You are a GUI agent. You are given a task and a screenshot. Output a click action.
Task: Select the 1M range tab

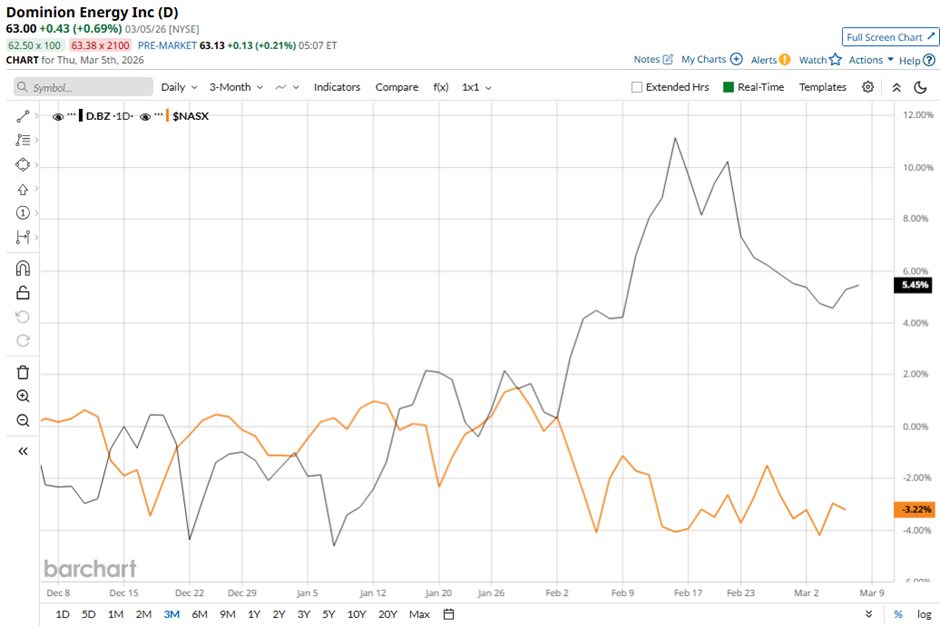pos(115,614)
